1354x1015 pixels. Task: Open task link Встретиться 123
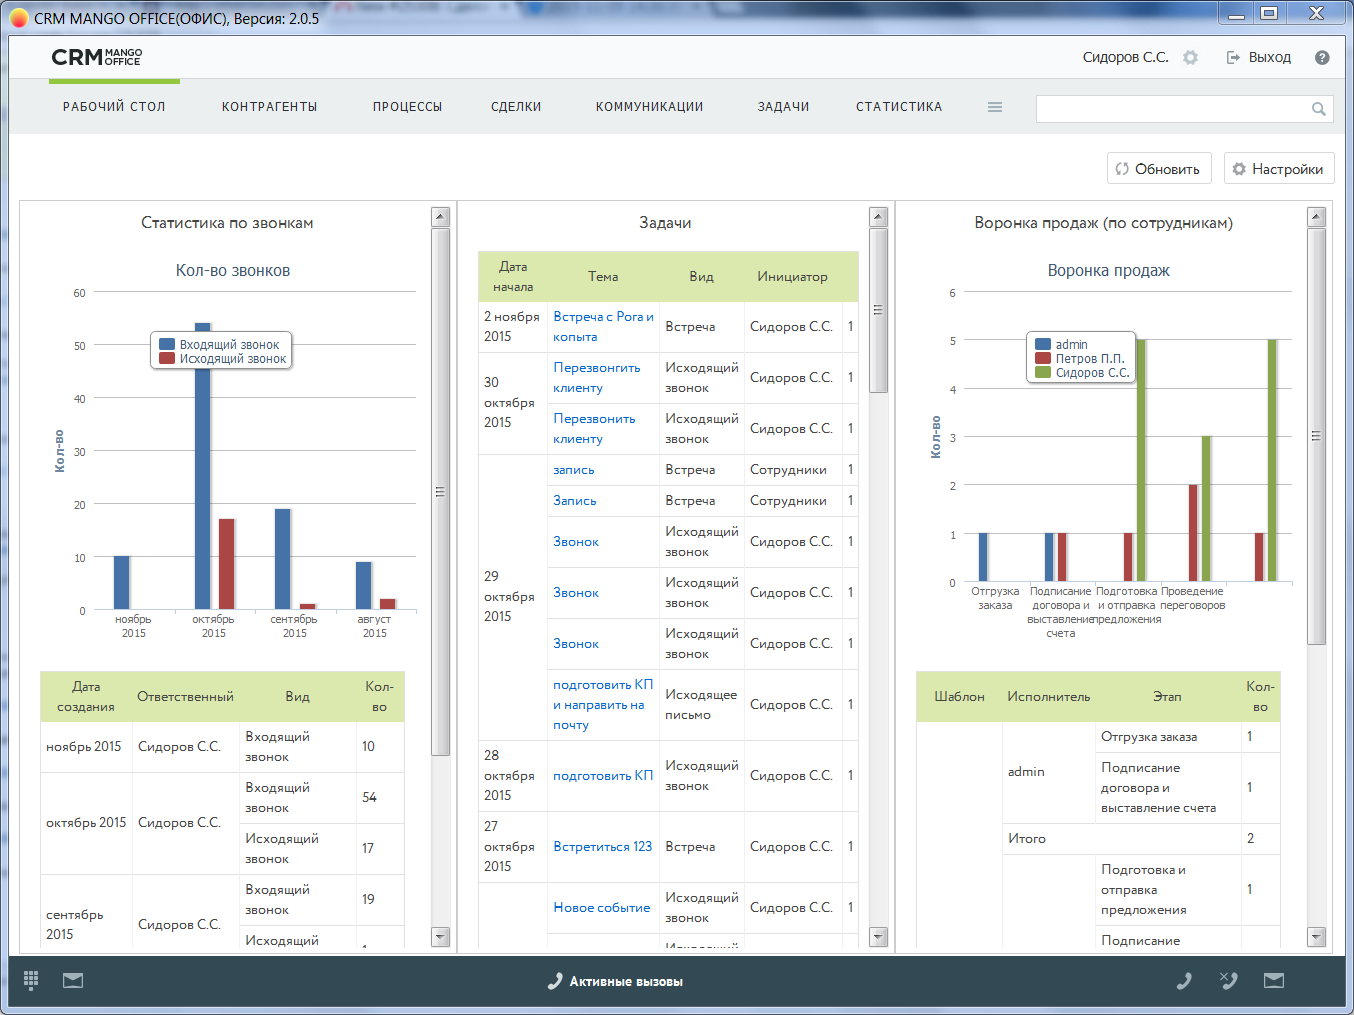603,847
